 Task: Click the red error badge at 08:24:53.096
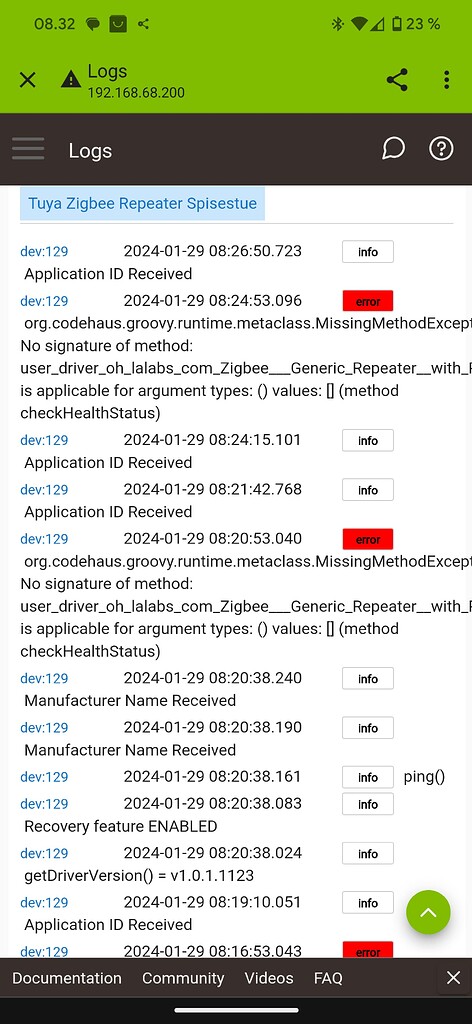click(x=368, y=301)
